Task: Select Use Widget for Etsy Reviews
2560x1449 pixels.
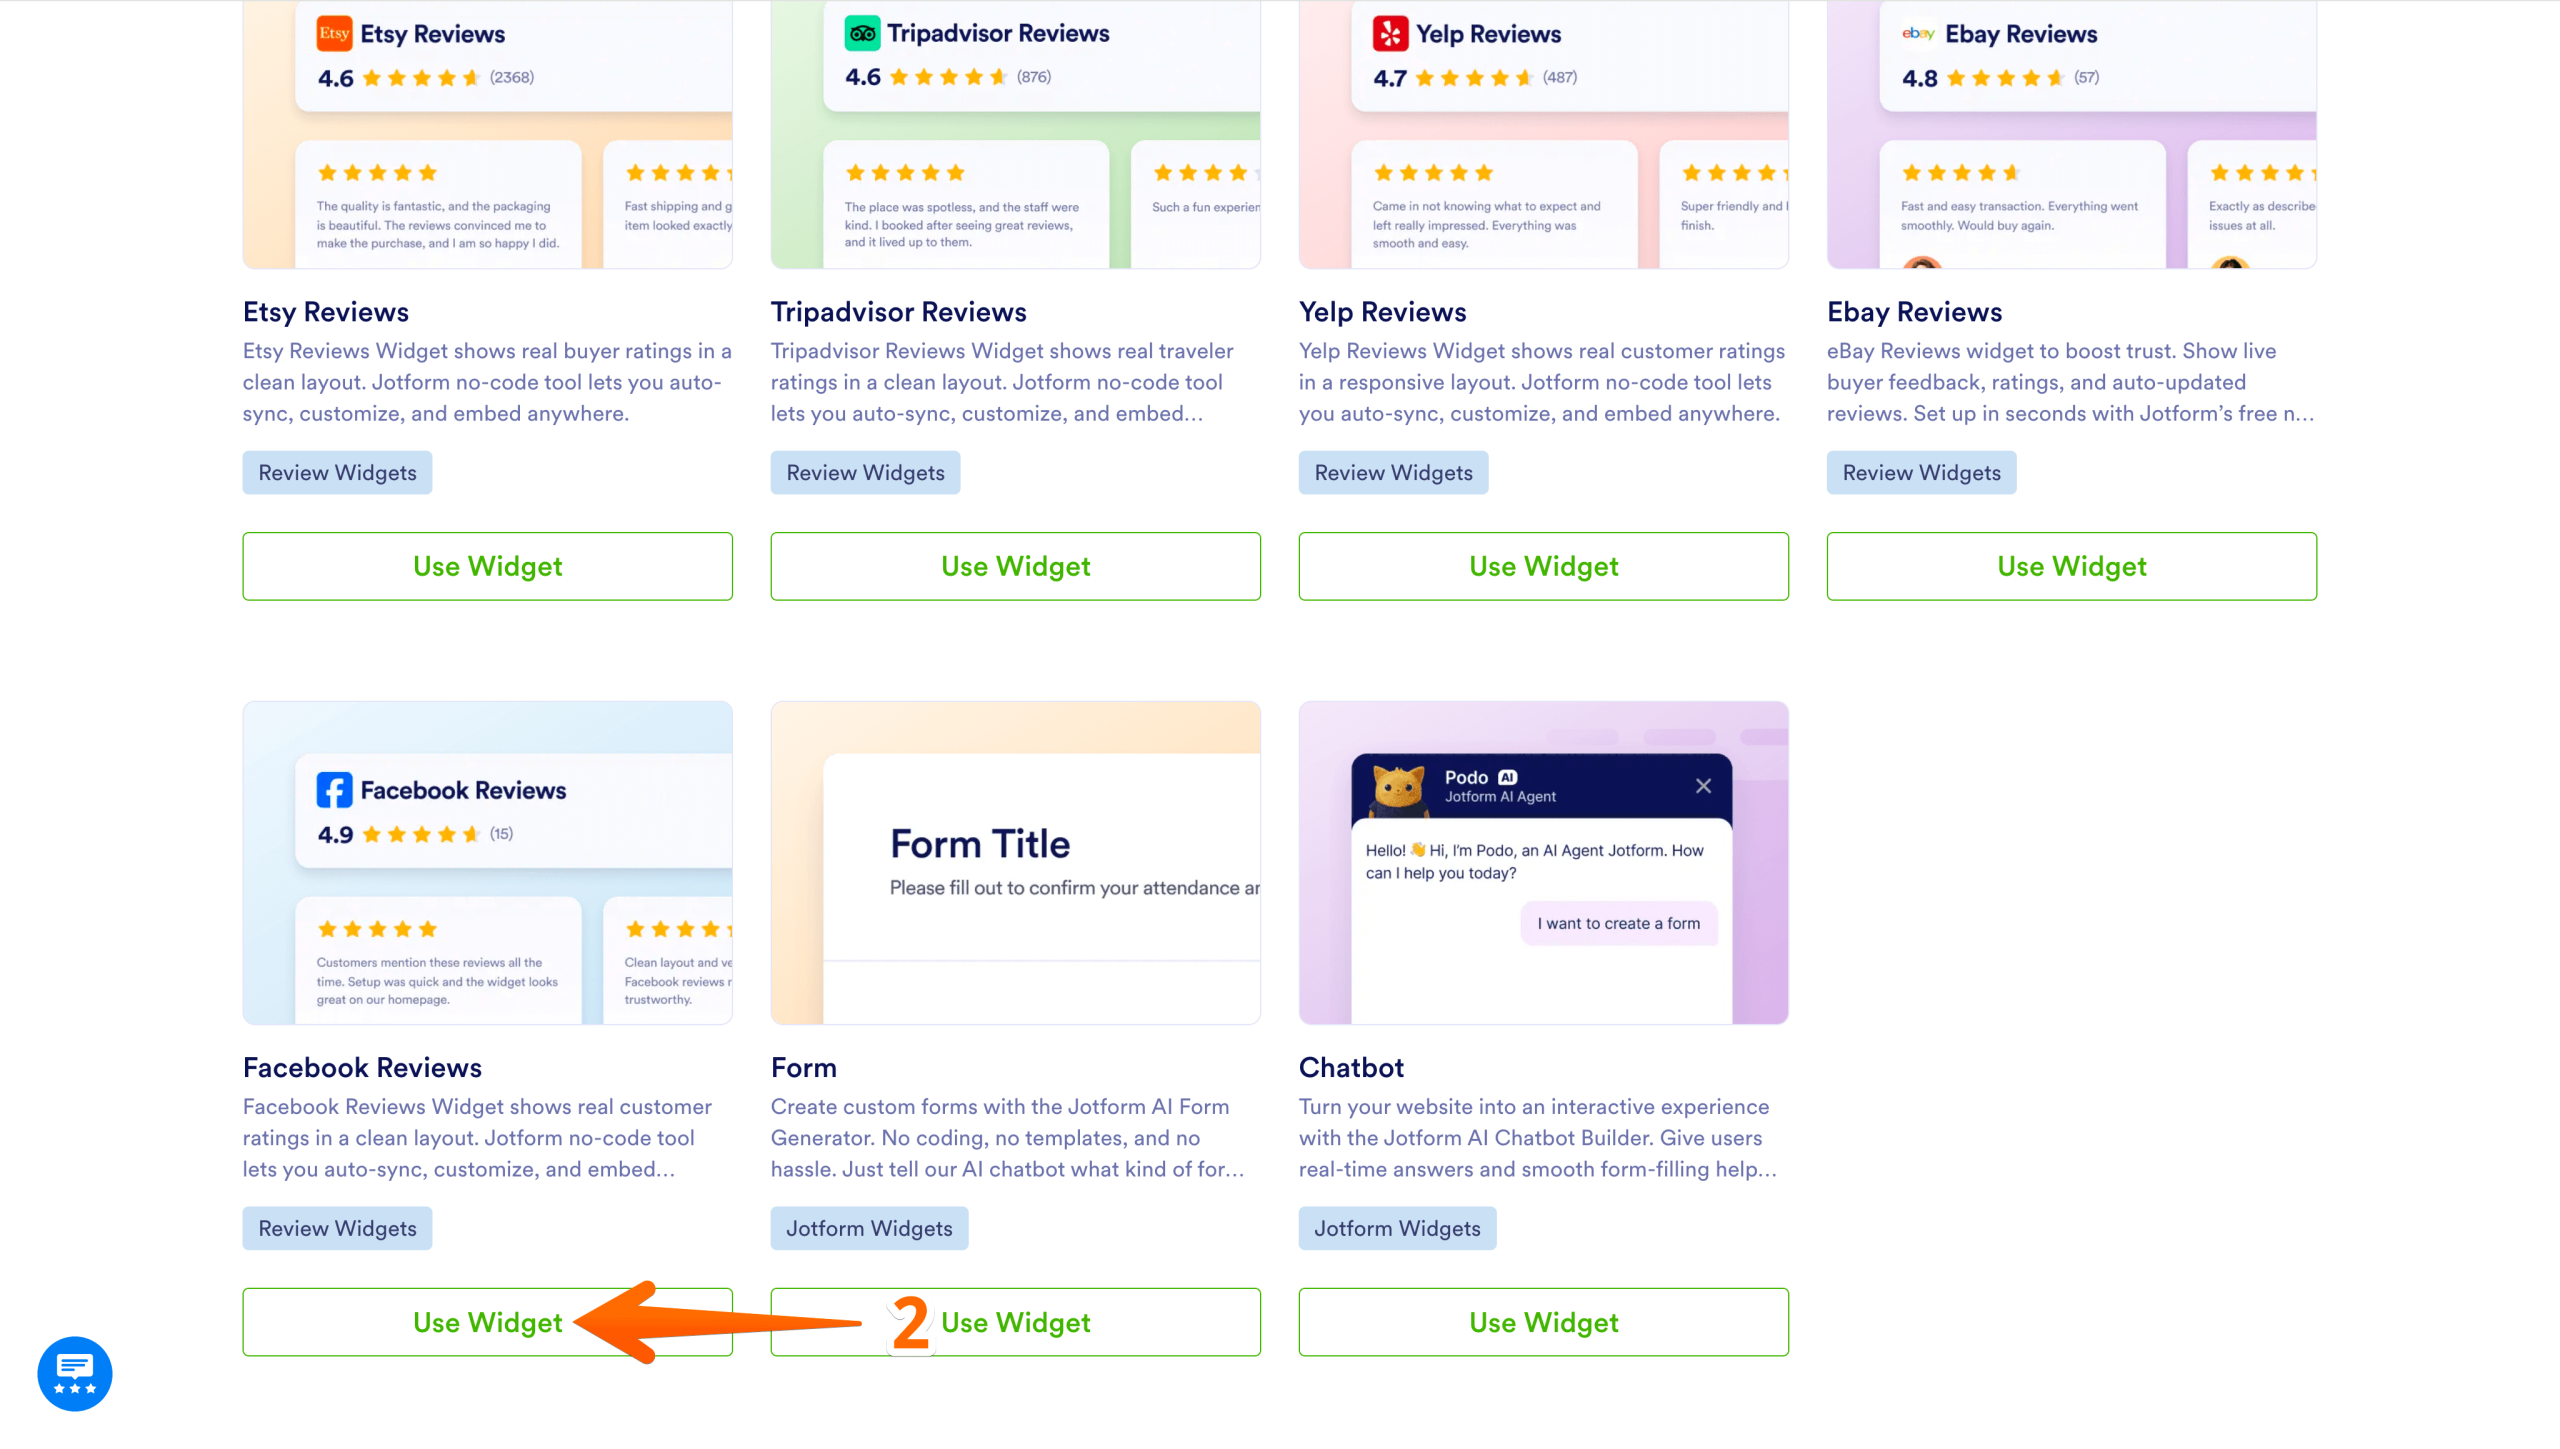Action: 487,566
